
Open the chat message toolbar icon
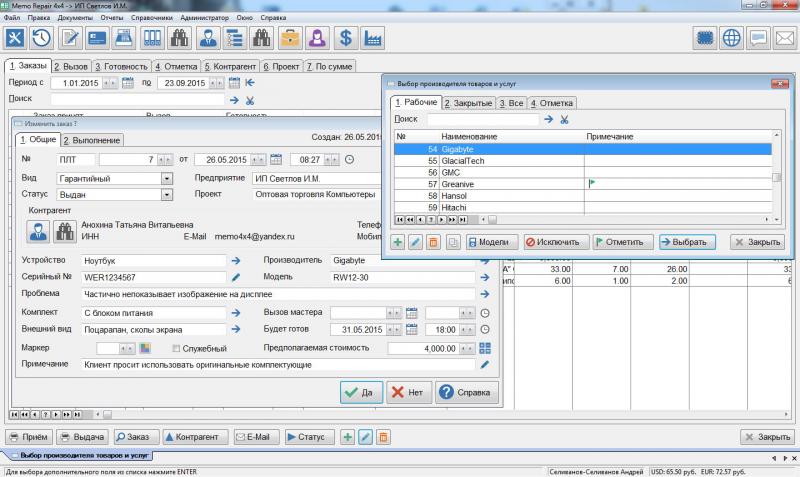(759, 38)
